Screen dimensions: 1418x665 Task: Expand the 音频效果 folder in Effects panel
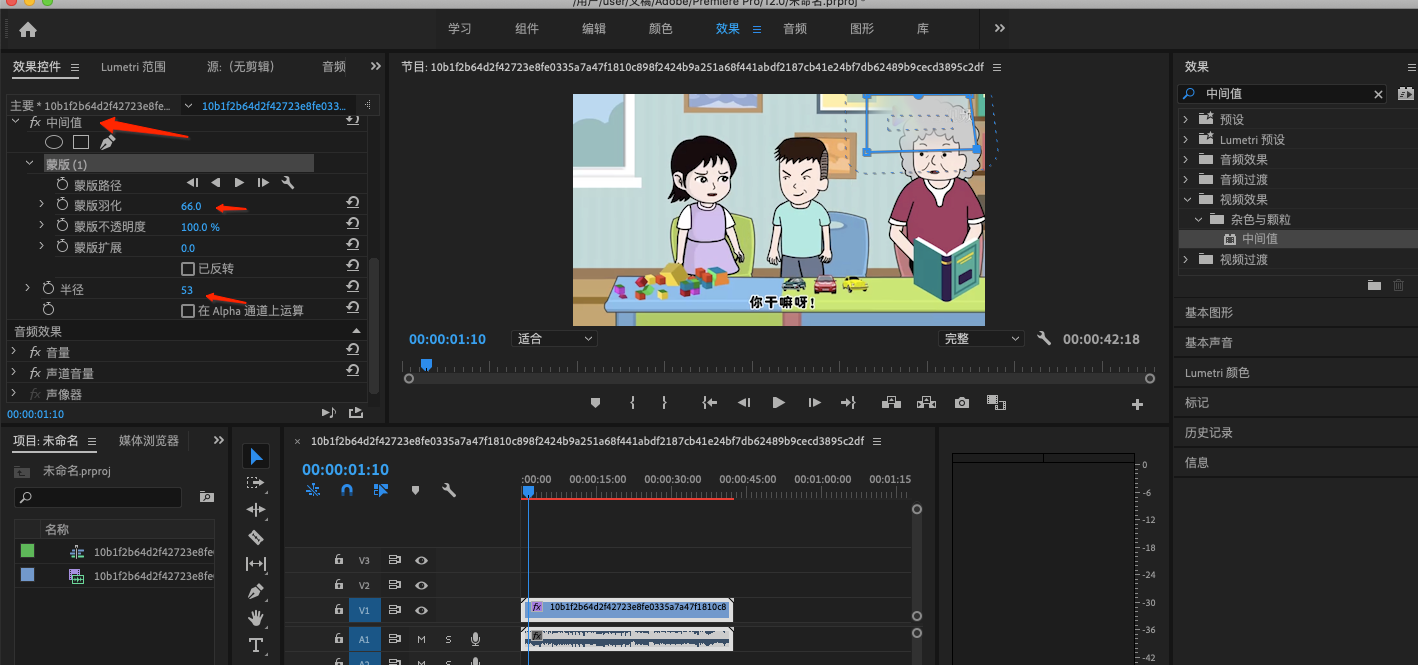tap(1186, 159)
